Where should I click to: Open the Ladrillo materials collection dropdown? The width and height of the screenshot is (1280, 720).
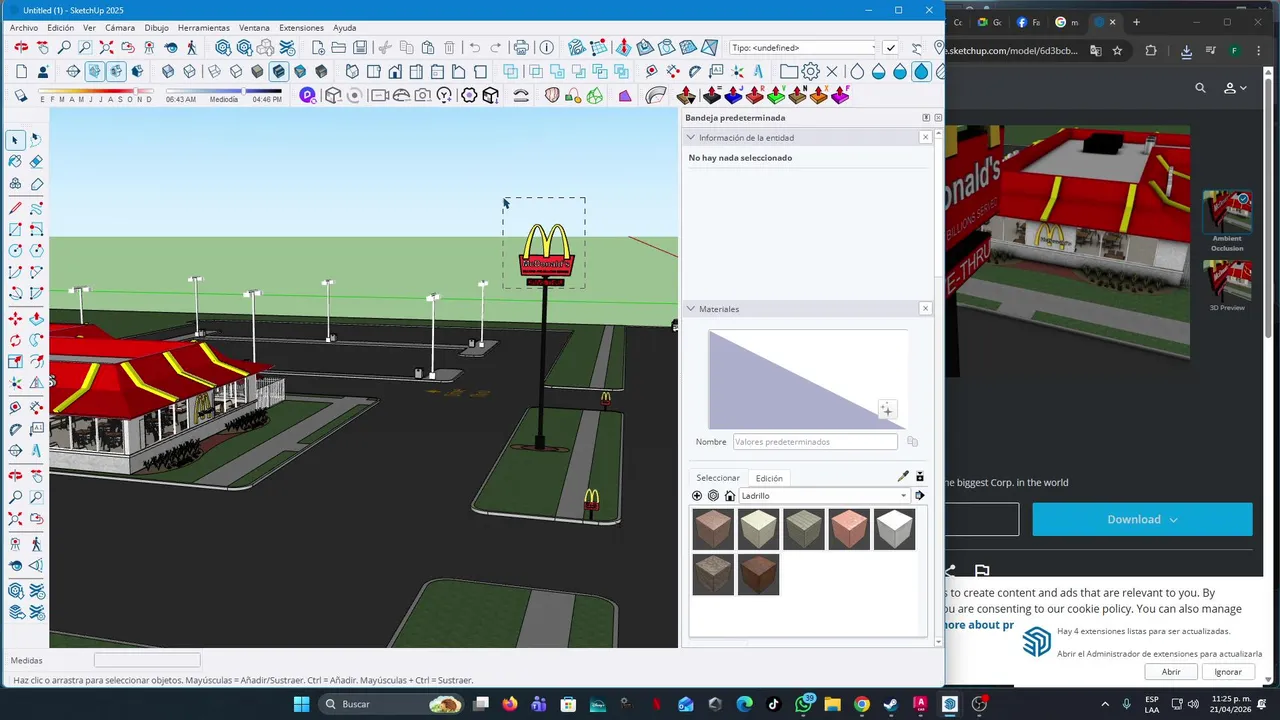pyautogui.click(x=823, y=496)
